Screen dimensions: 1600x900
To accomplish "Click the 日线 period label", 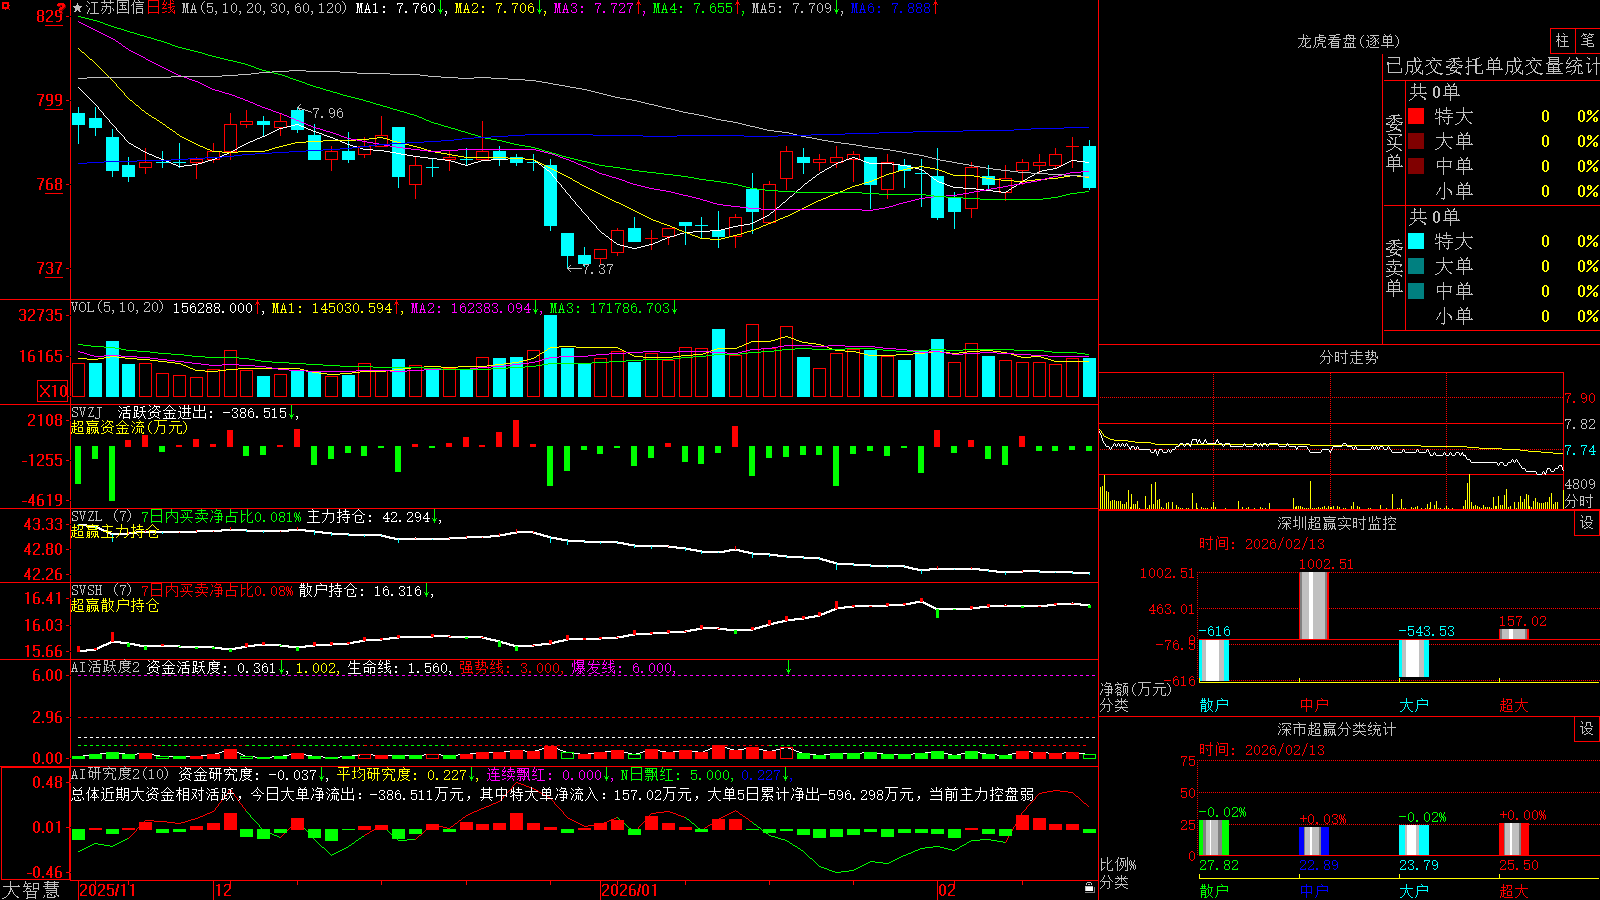I will pyautogui.click(x=161, y=8).
